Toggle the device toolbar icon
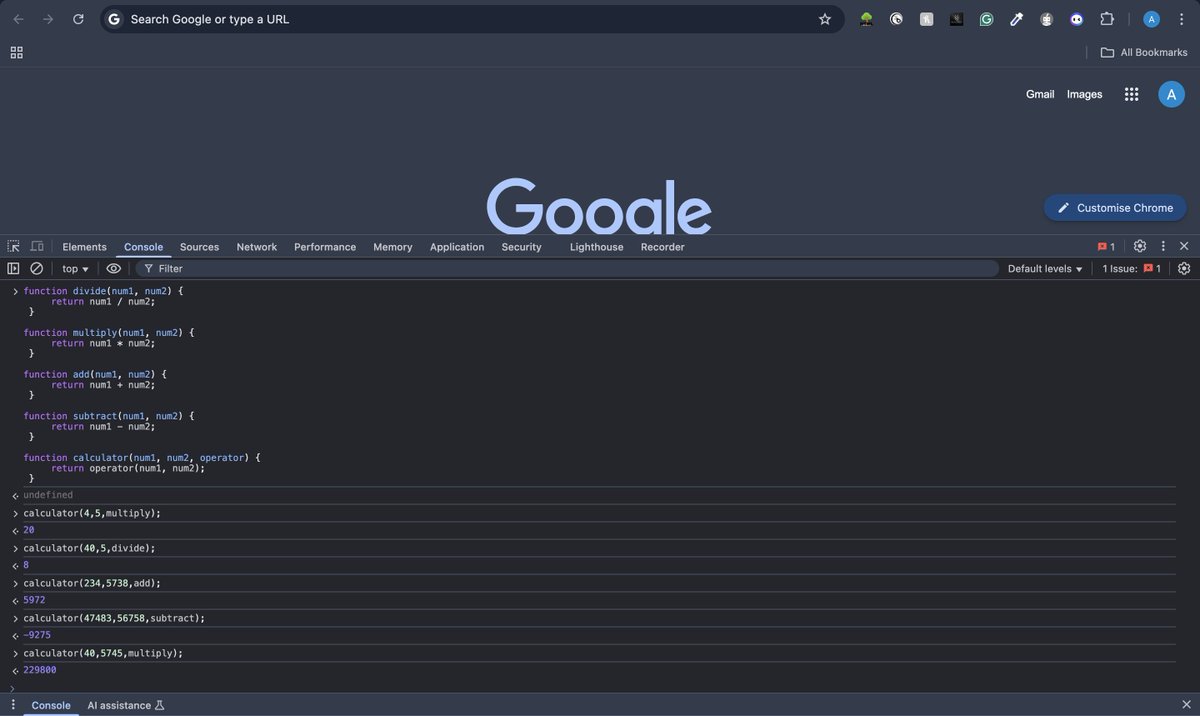 pyautogui.click(x=37, y=246)
